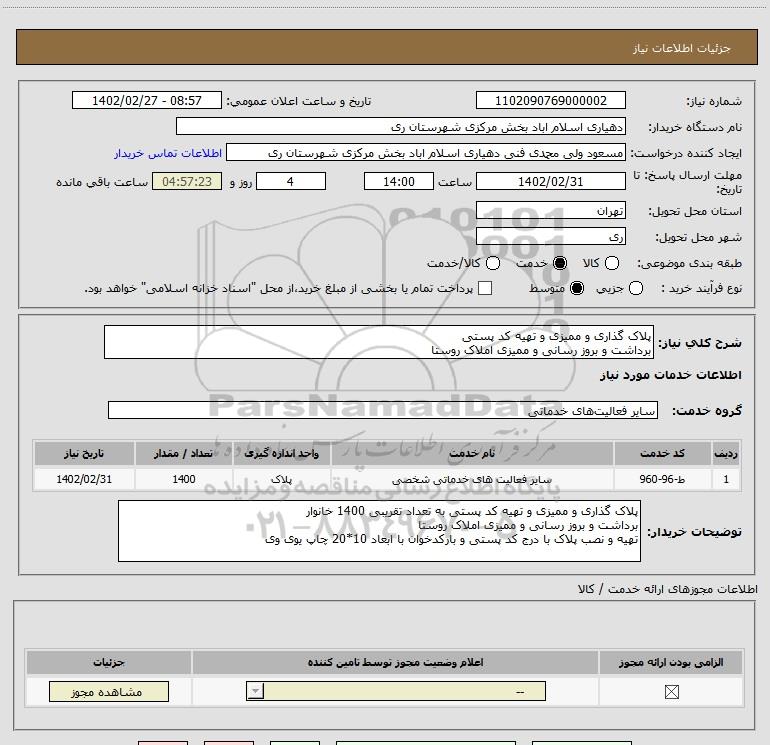Click the جزئیات column header
770x745 pixels.
109,662
